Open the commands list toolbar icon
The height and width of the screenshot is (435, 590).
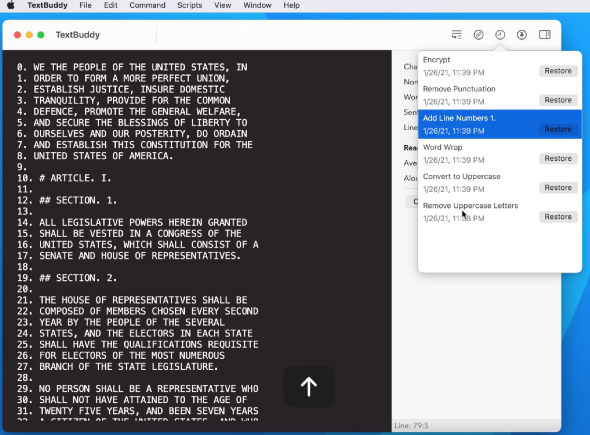click(x=456, y=35)
